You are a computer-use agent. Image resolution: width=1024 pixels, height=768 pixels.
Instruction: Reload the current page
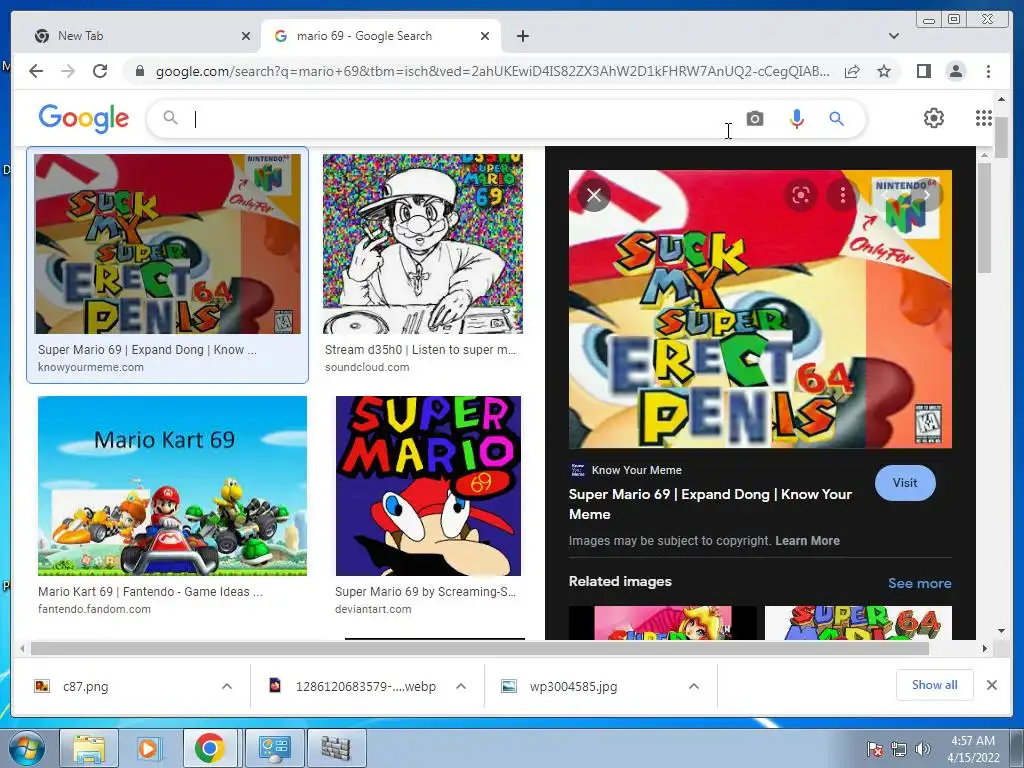[100, 71]
